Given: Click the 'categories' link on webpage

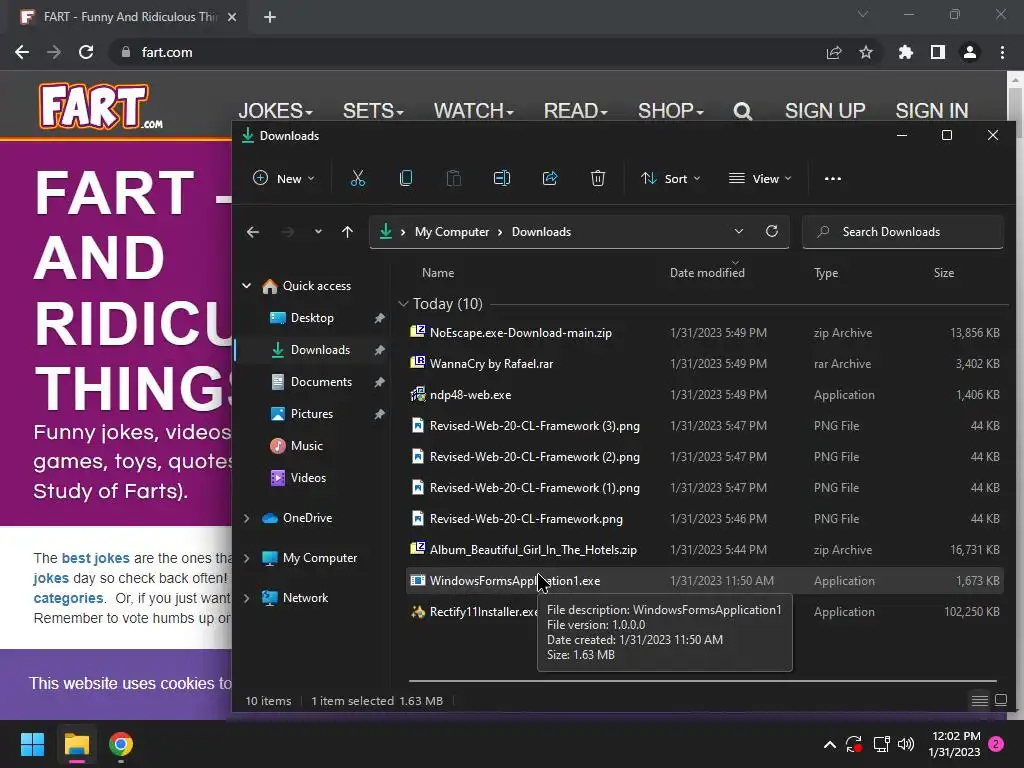Looking at the screenshot, I should (68, 598).
